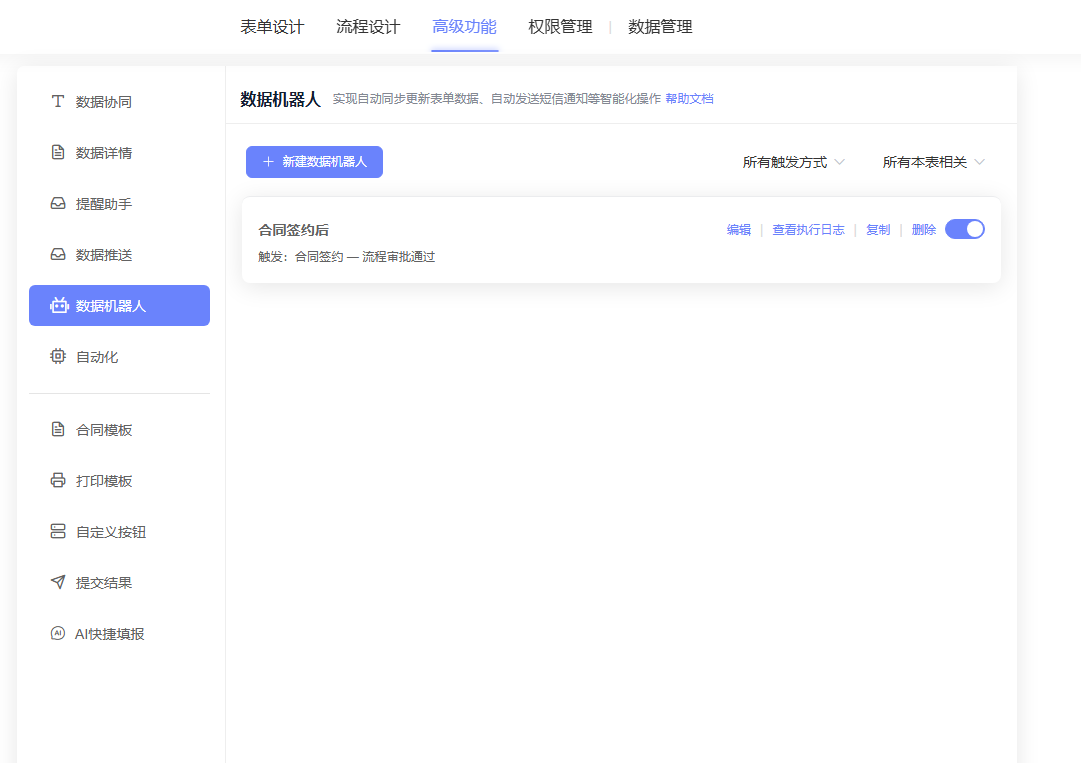Click 编辑 for the 合同签约后 robot
The height and width of the screenshot is (763, 1081).
[738, 230]
